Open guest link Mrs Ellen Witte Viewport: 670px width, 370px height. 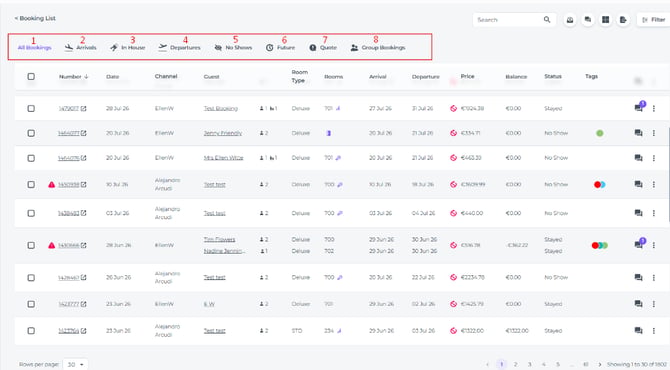(x=223, y=158)
